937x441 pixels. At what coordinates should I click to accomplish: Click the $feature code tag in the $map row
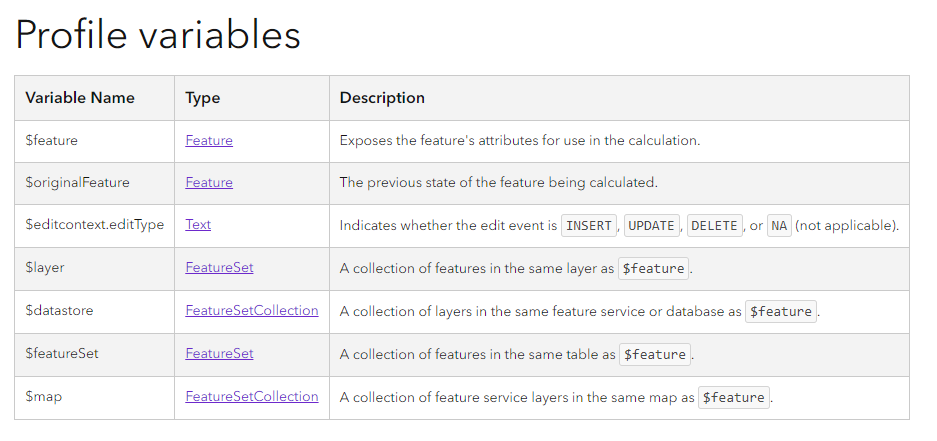(x=734, y=398)
